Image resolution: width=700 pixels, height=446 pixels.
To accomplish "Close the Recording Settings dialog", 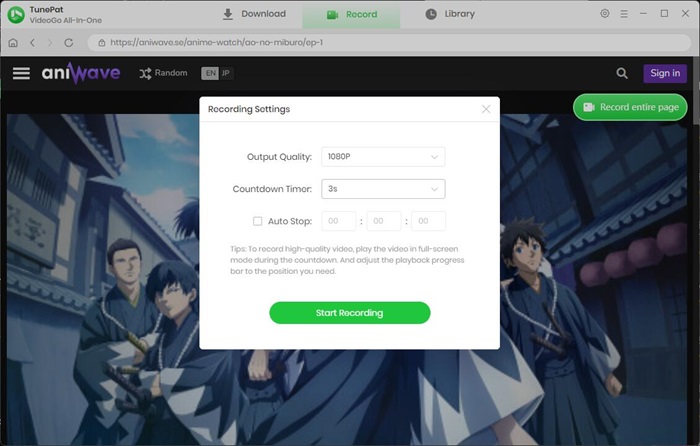I will (486, 109).
